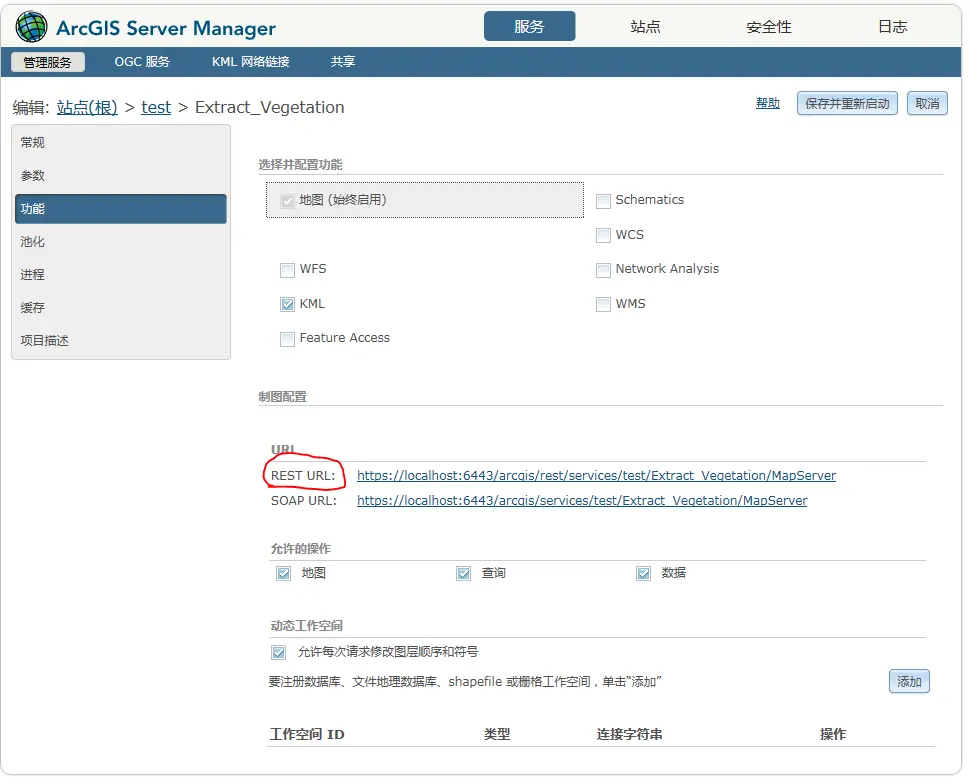970x782 pixels.
Task: Follow the 站点(根) breadcrumb link
Action: [87, 107]
